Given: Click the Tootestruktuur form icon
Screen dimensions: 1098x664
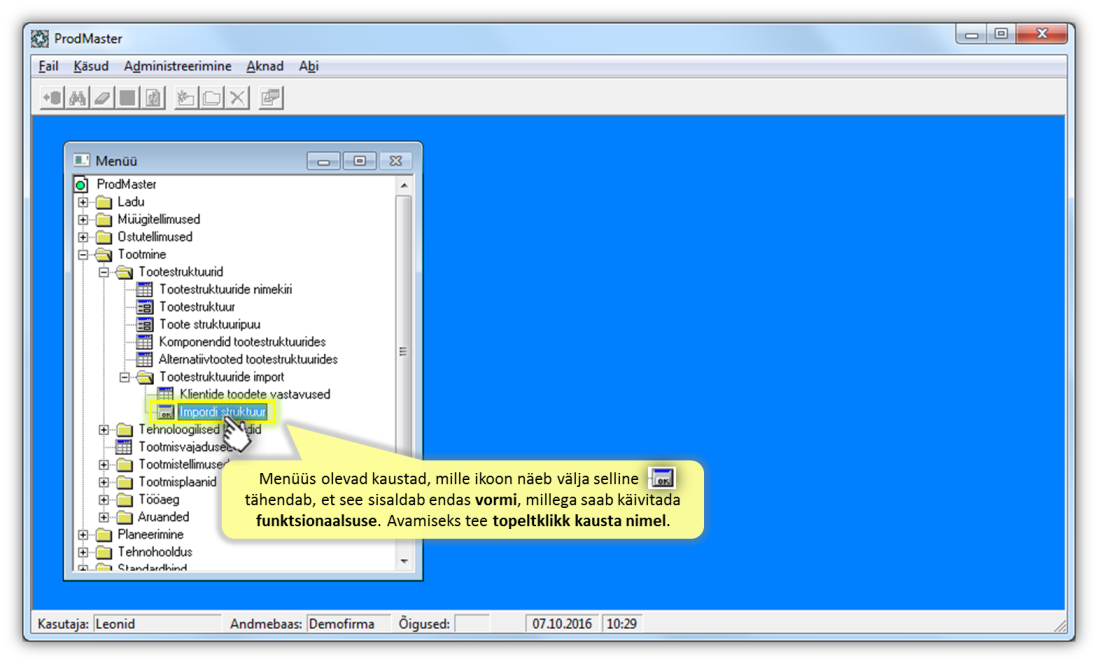Looking at the screenshot, I should coord(144,307).
